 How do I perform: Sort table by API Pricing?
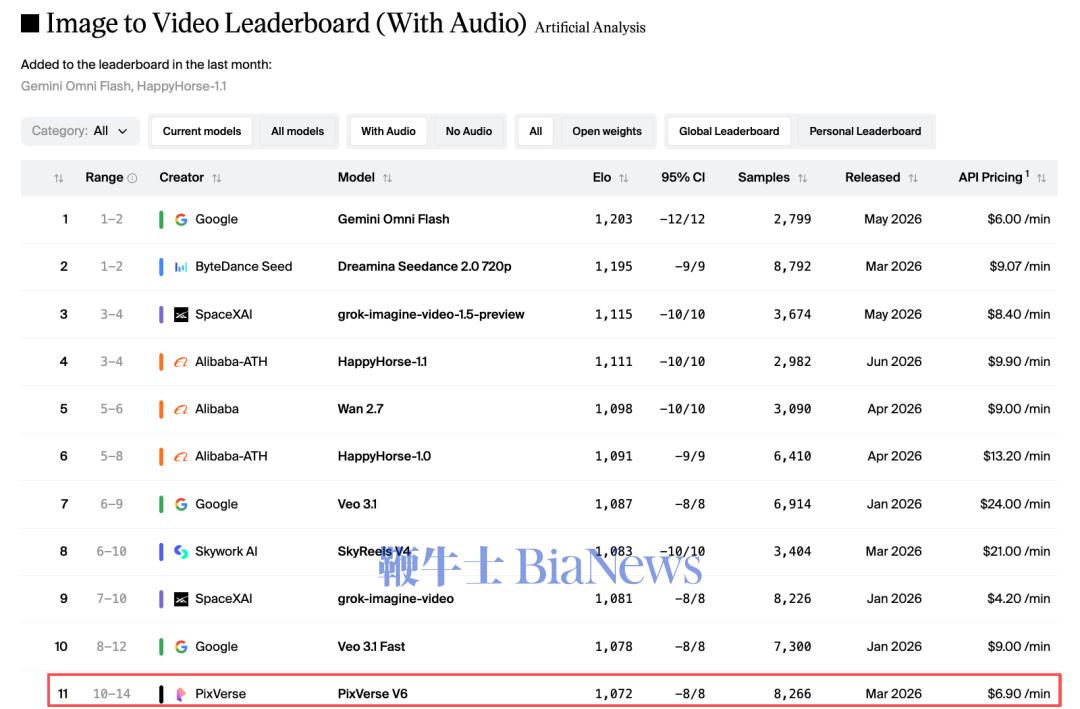pos(1041,178)
